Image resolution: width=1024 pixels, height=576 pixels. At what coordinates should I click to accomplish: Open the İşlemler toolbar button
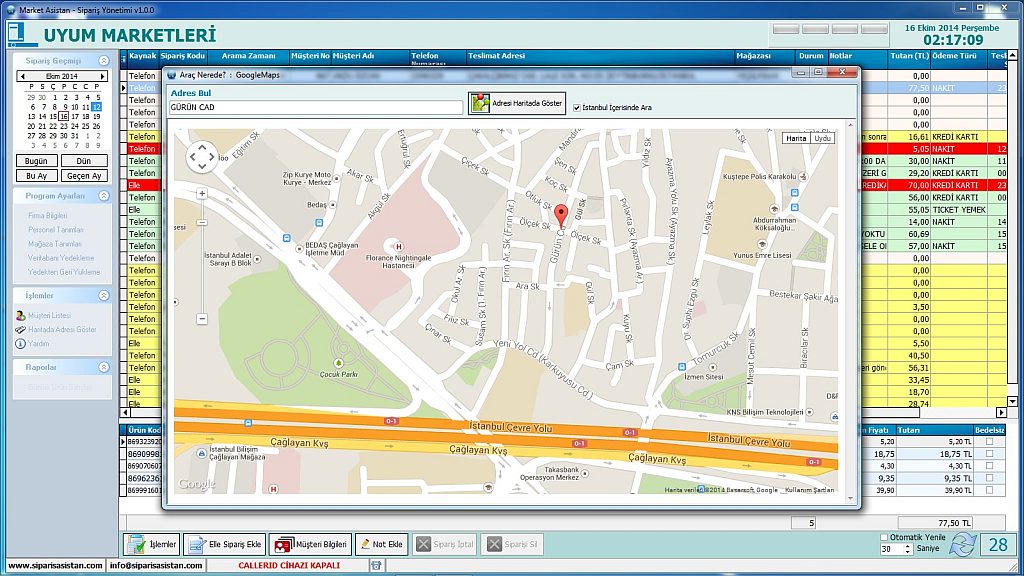tap(152, 544)
